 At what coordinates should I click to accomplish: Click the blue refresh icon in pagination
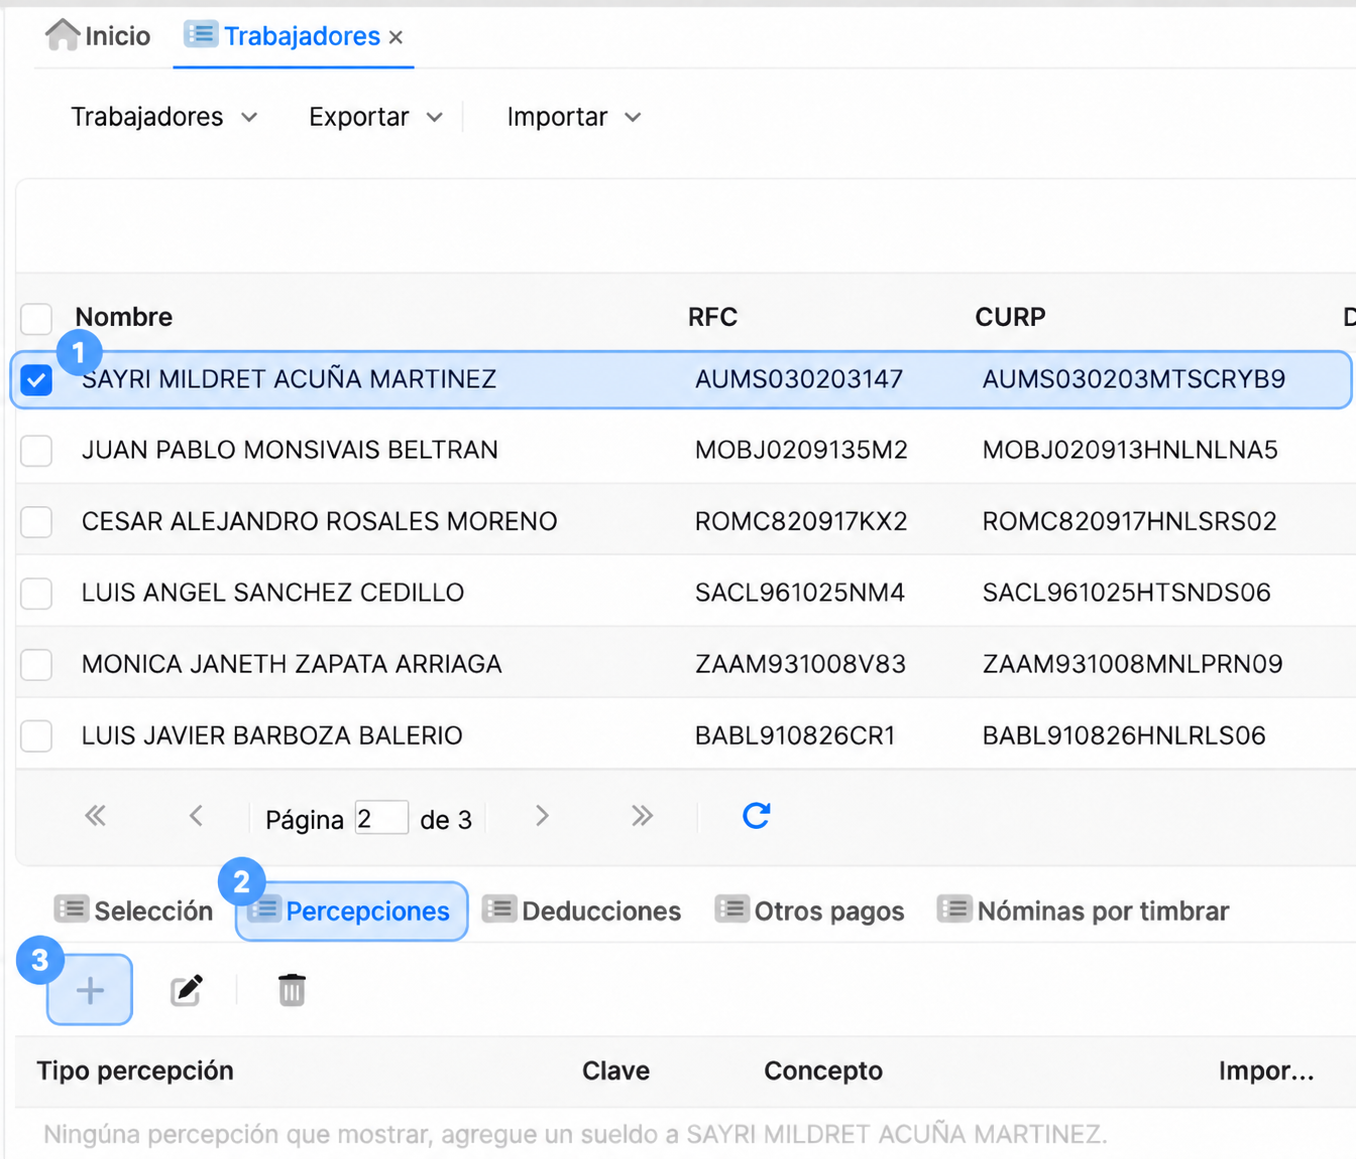pyautogui.click(x=756, y=816)
